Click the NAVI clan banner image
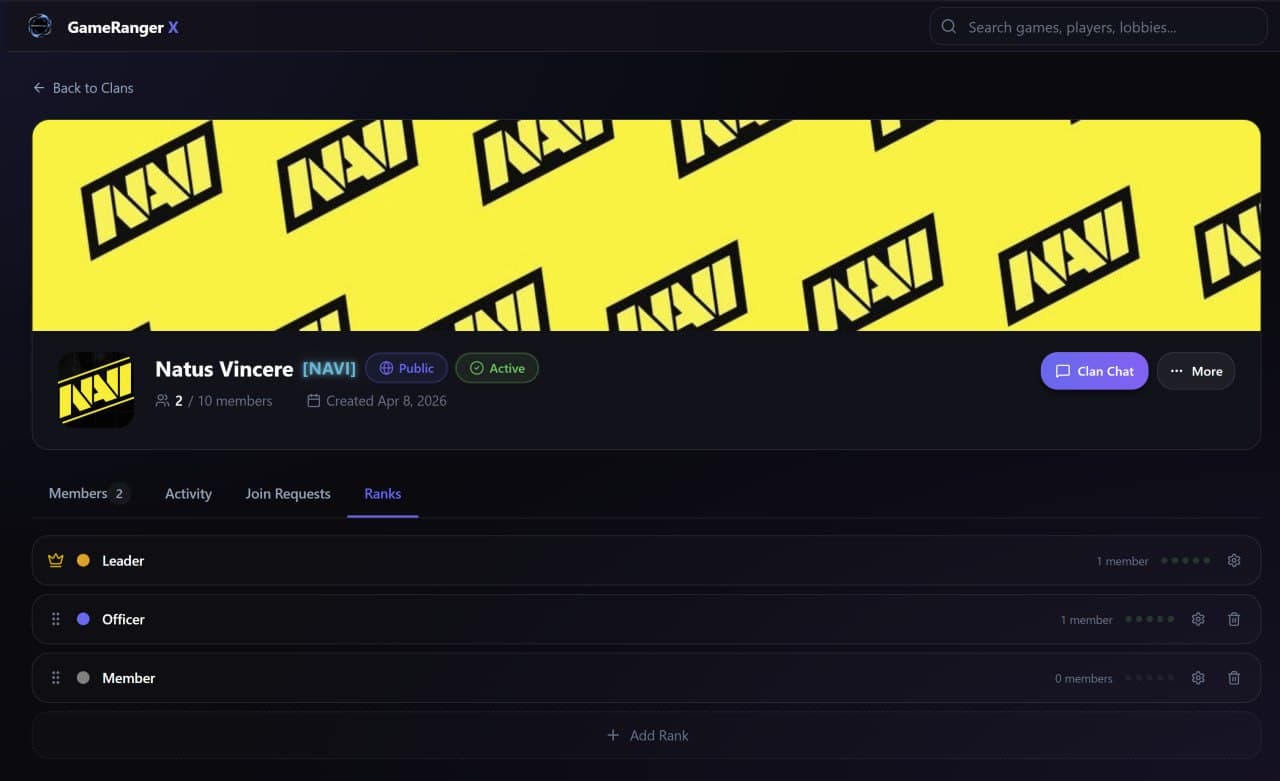 point(646,225)
